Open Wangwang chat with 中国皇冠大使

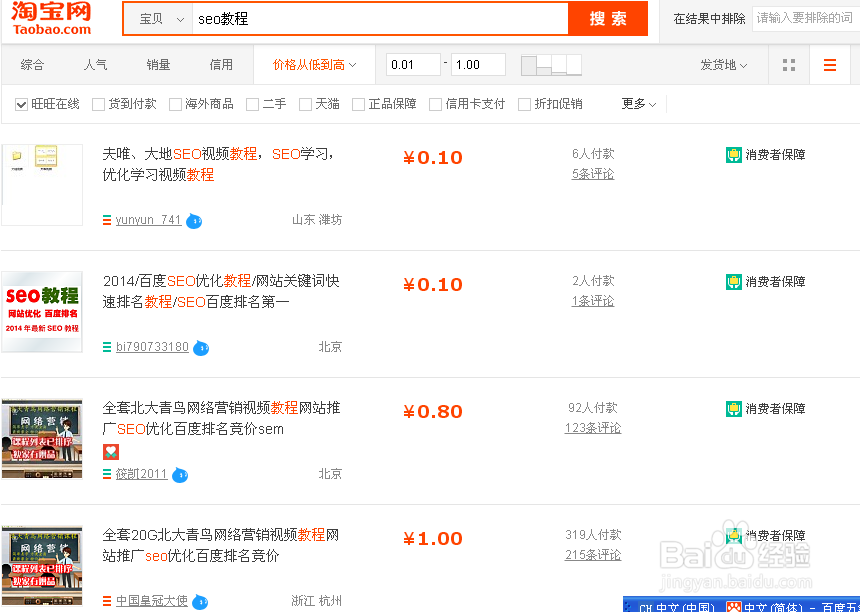[x=201, y=601]
